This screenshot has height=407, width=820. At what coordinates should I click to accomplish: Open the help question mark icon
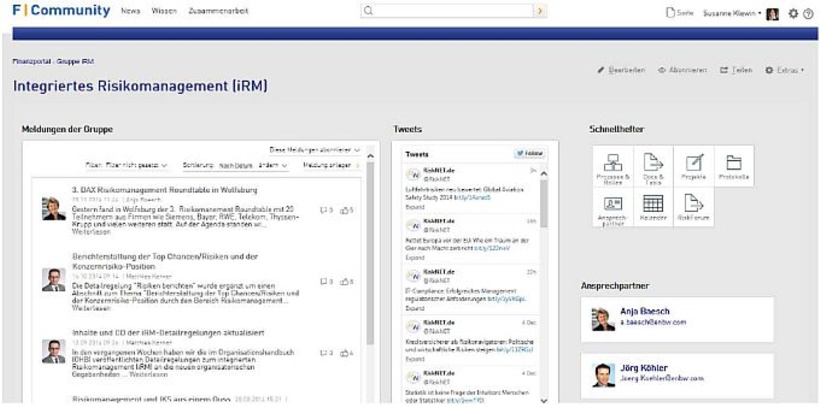coord(808,14)
